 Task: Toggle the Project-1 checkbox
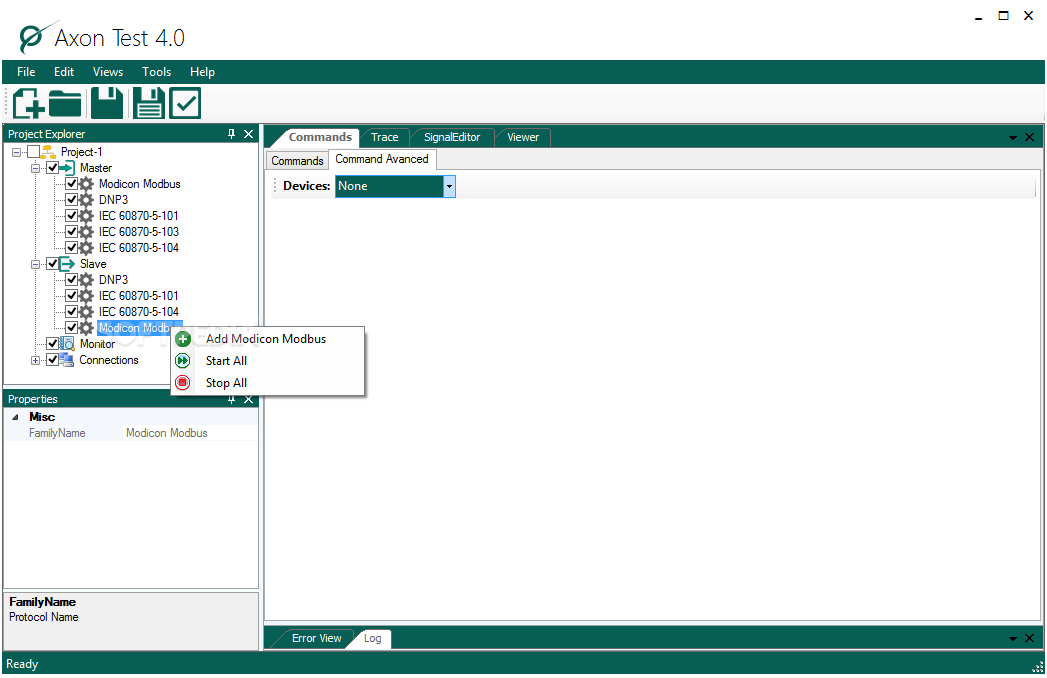[33, 152]
